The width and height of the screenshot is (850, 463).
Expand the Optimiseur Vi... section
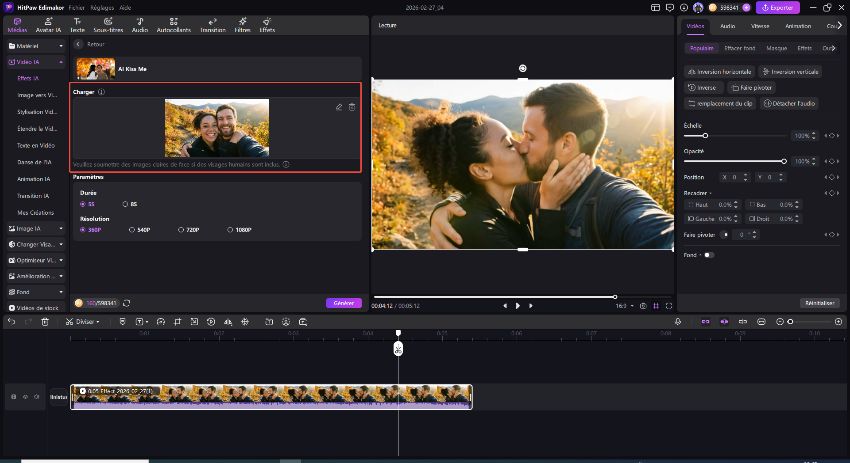click(36, 260)
